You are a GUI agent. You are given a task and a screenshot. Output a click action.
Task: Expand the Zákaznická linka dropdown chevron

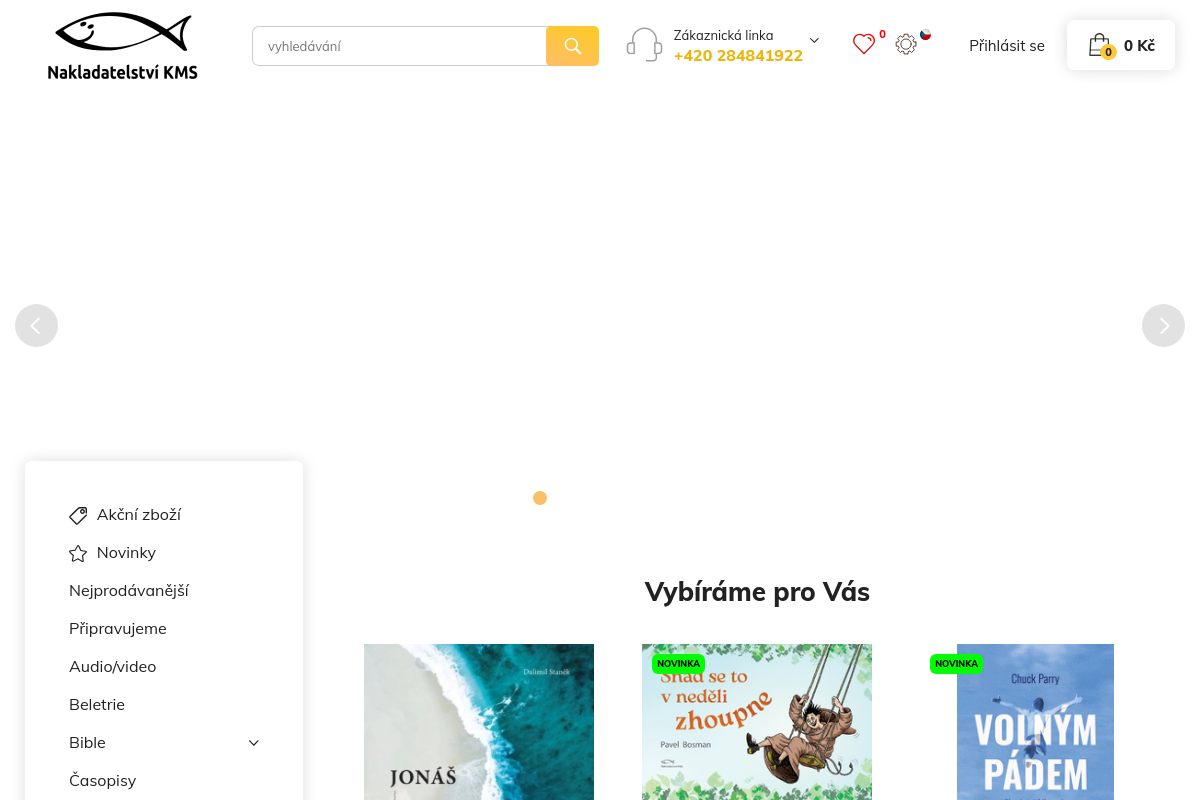point(814,41)
